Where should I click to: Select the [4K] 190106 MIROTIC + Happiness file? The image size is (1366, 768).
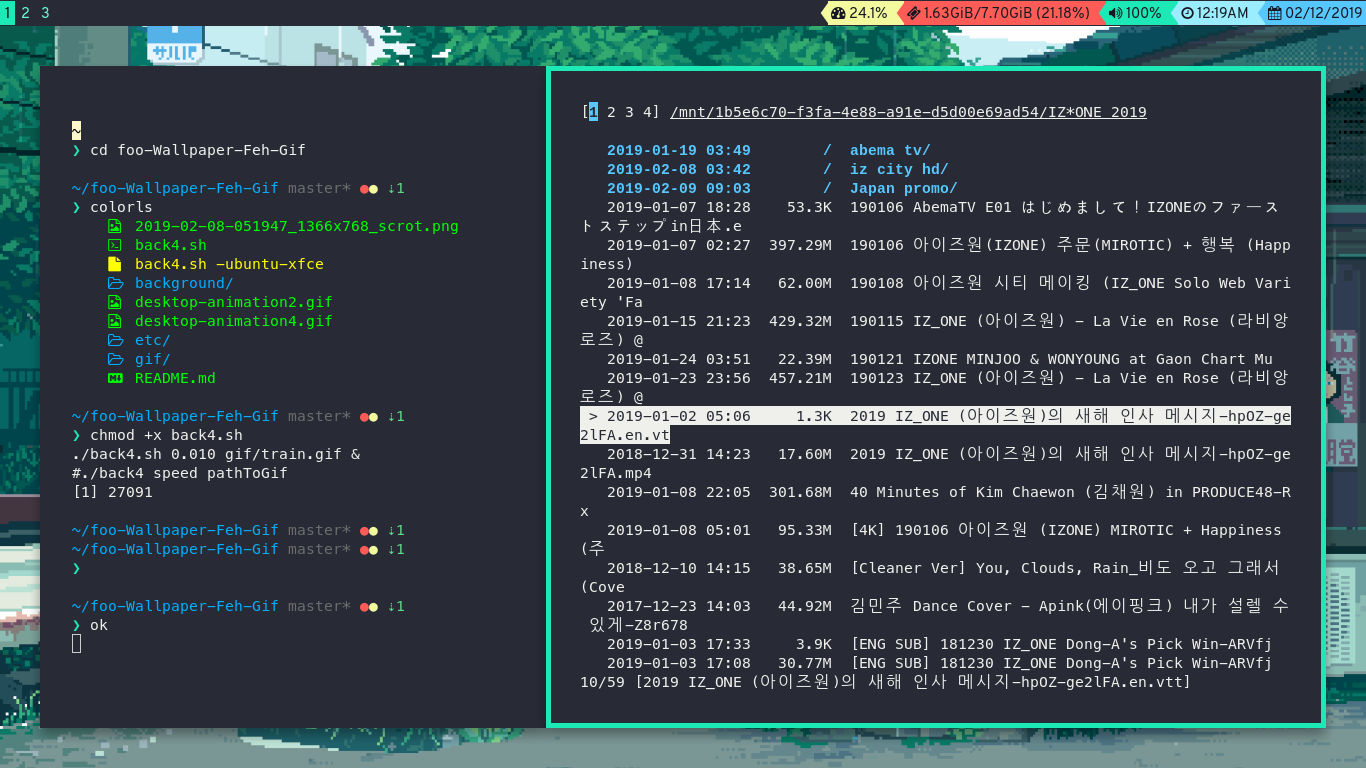(935, 540)
